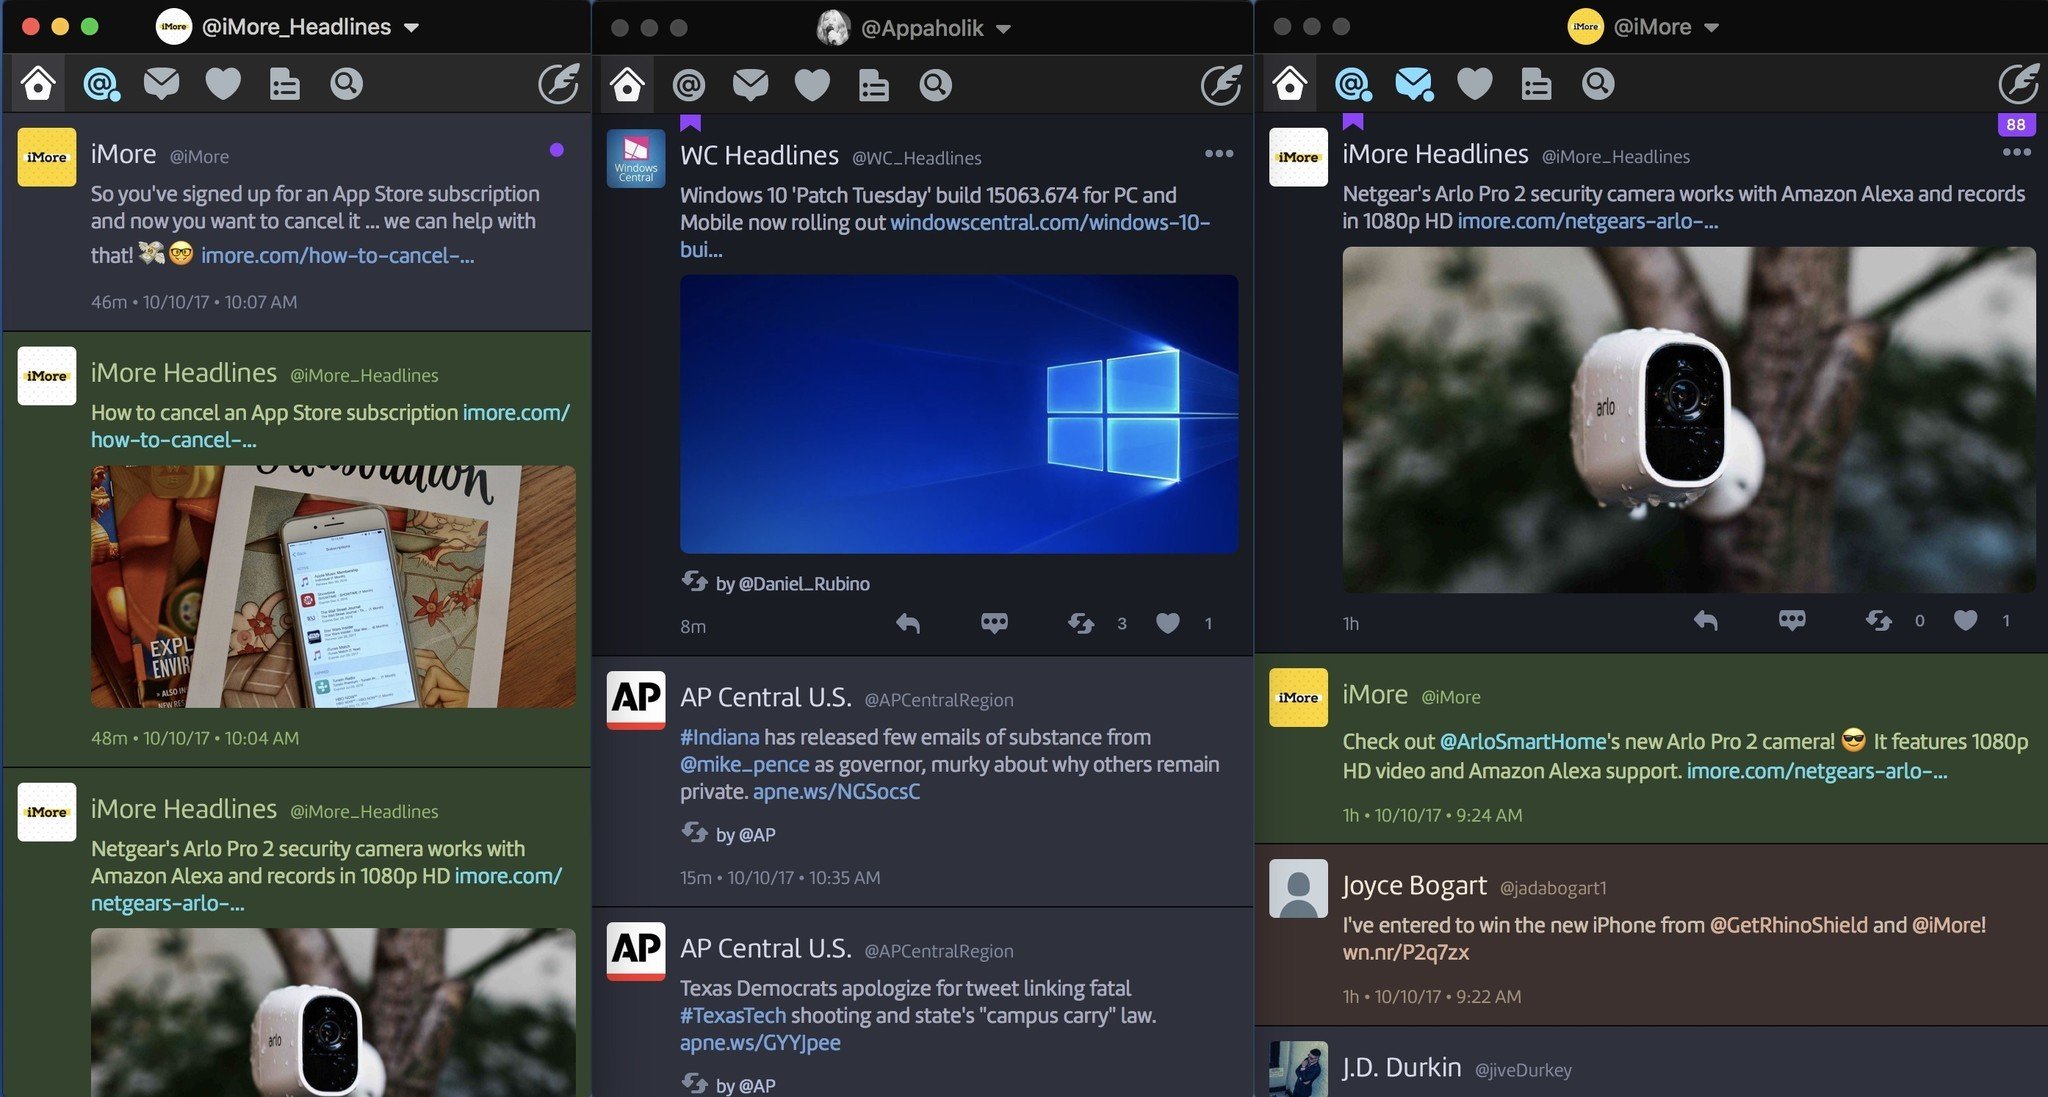
Task: Open Search tab in @iMore_Headlines window
Action: click(x=346, y=84)
